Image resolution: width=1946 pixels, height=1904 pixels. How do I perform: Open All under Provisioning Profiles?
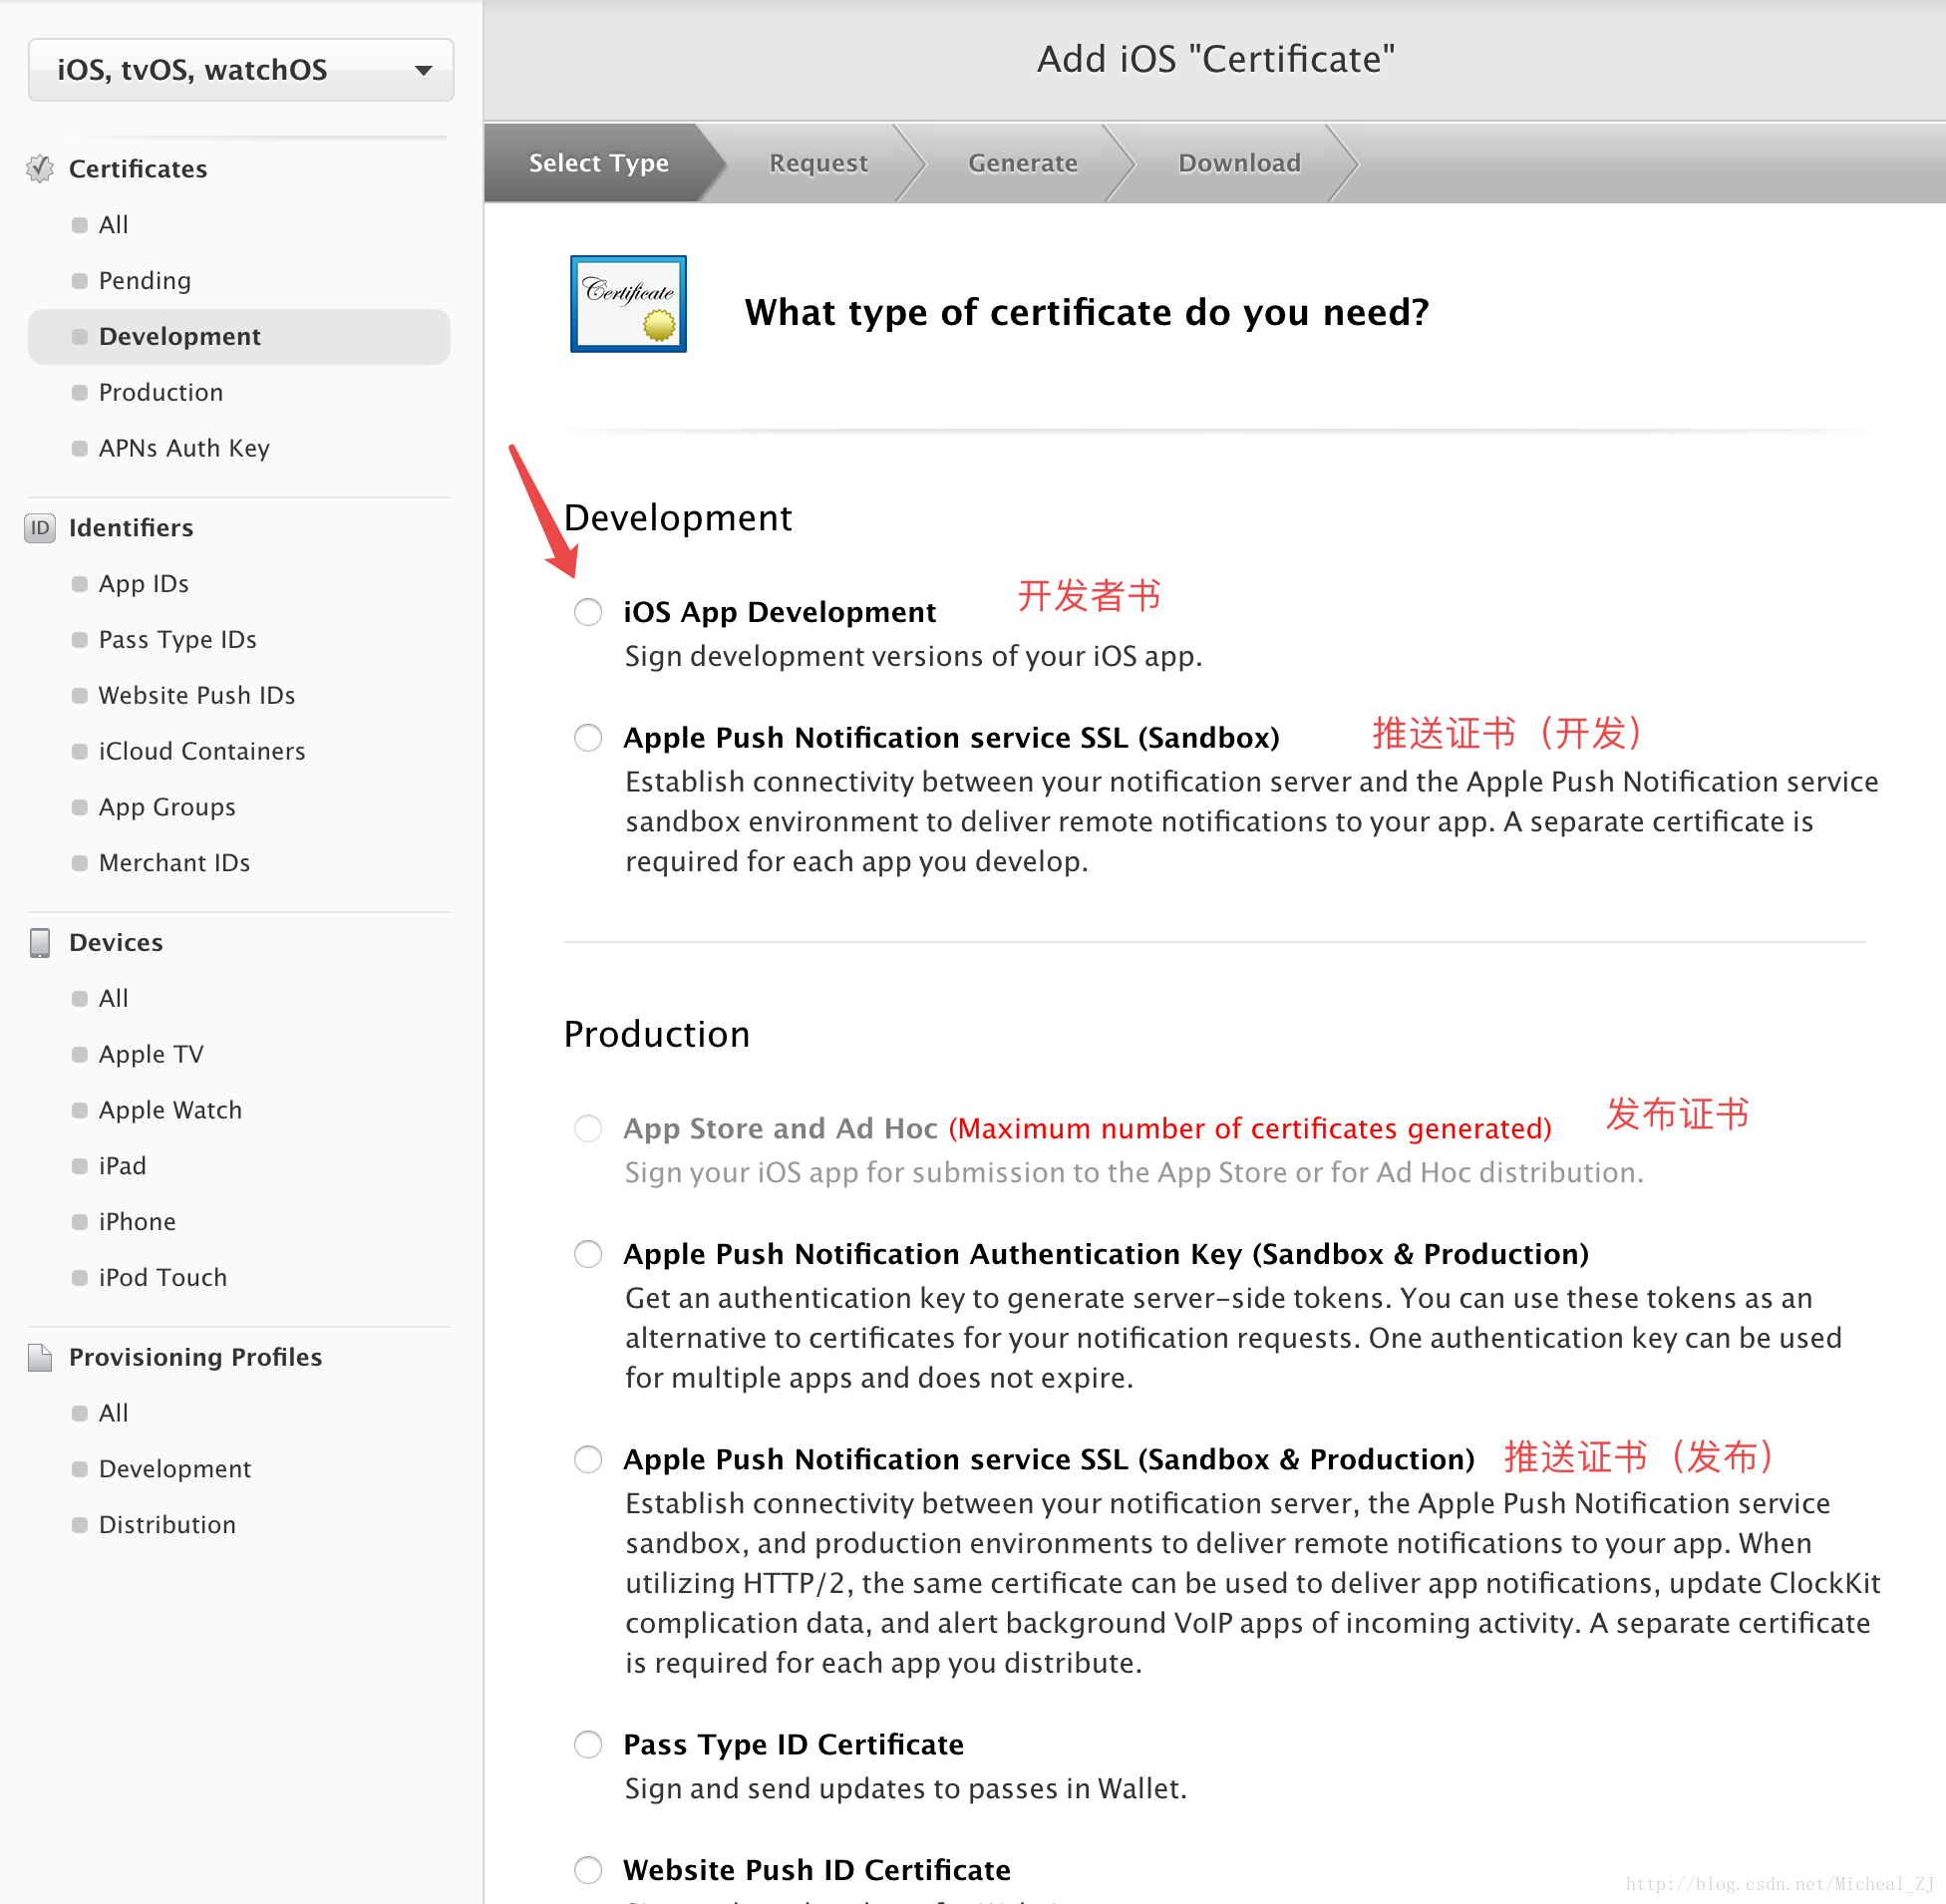point(113,1414)
